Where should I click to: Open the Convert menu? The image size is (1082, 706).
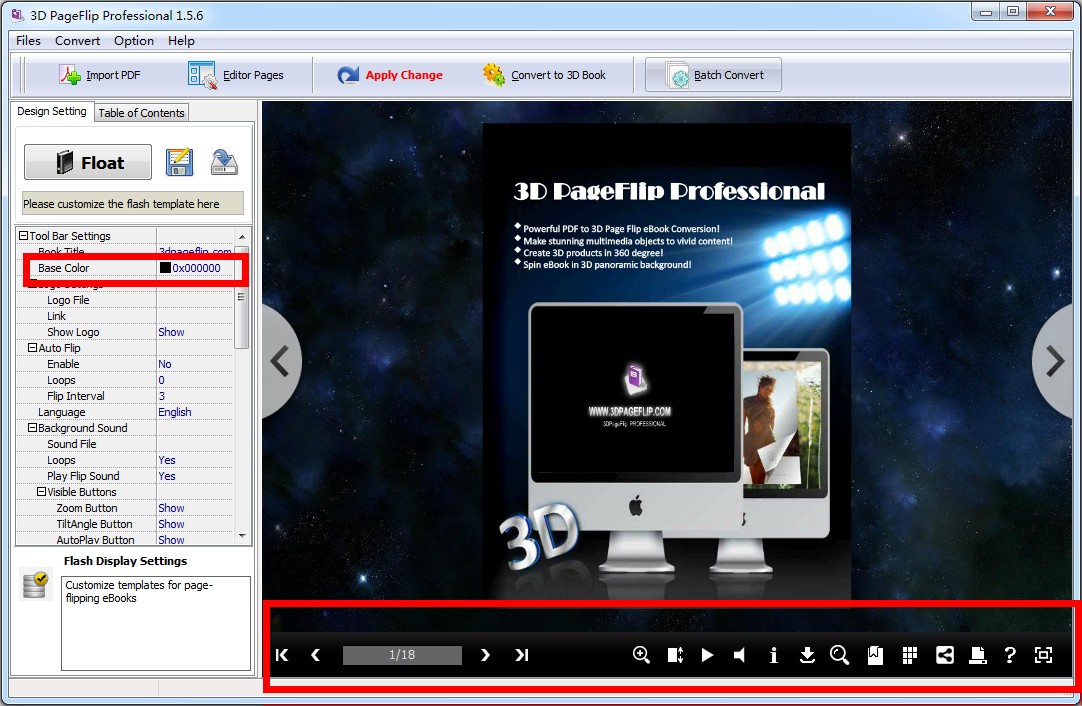77,41
